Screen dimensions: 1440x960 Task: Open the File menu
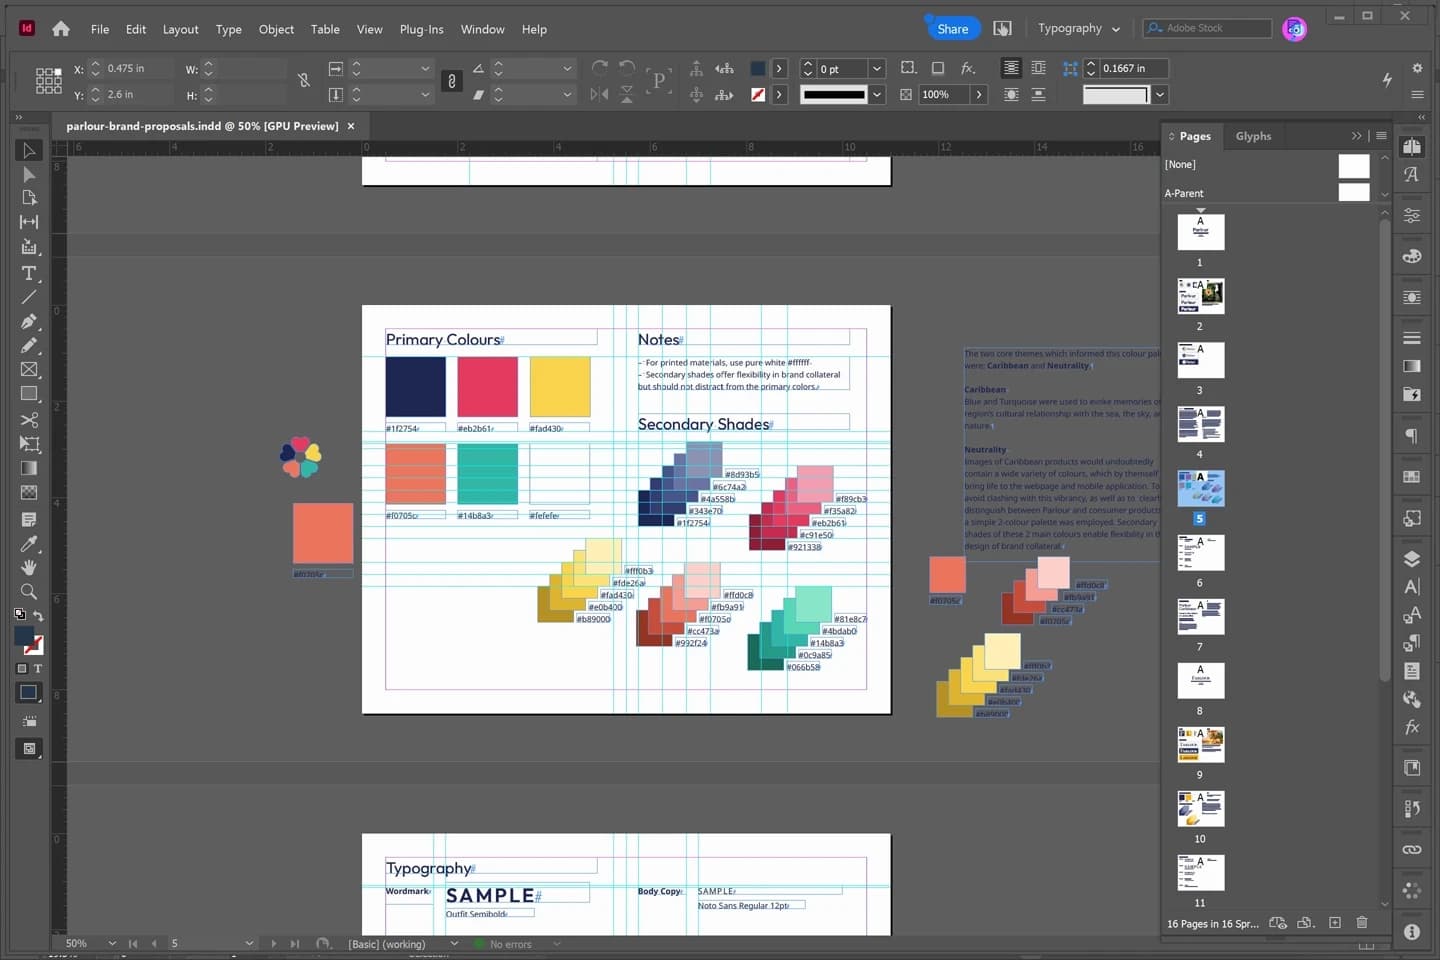coord(100,29)
